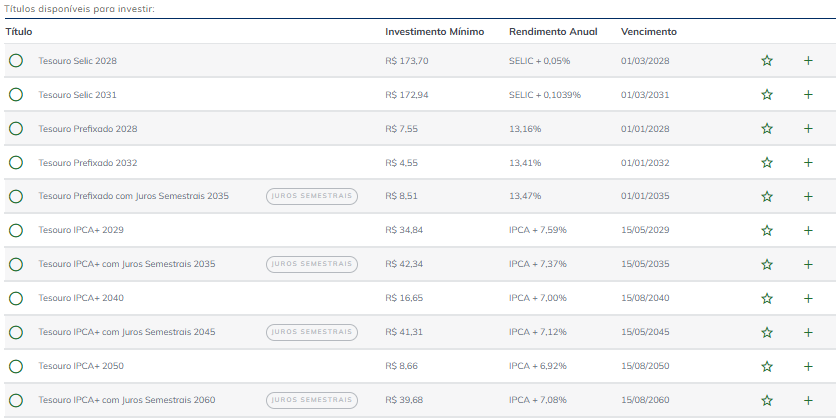Click plus for Tesouro Prefixado 2032
This screenshot has width=839, height=419.
808,162
